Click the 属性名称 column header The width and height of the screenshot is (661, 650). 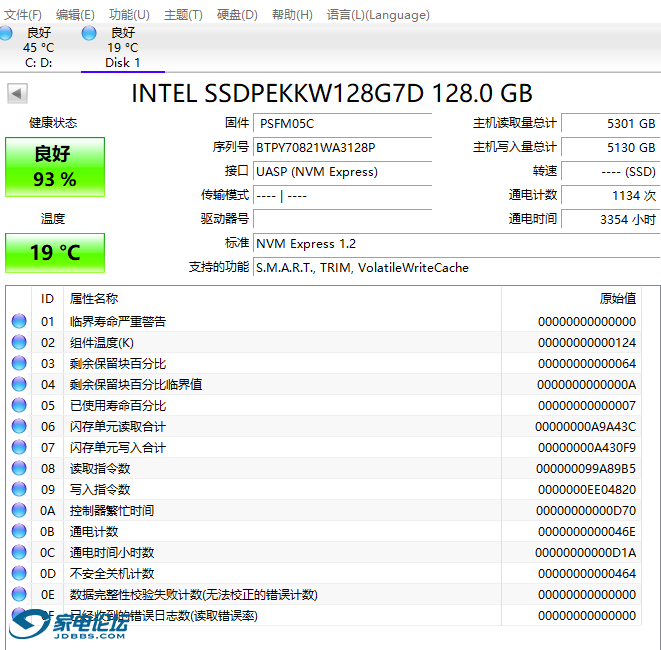[x=282, y=299]
